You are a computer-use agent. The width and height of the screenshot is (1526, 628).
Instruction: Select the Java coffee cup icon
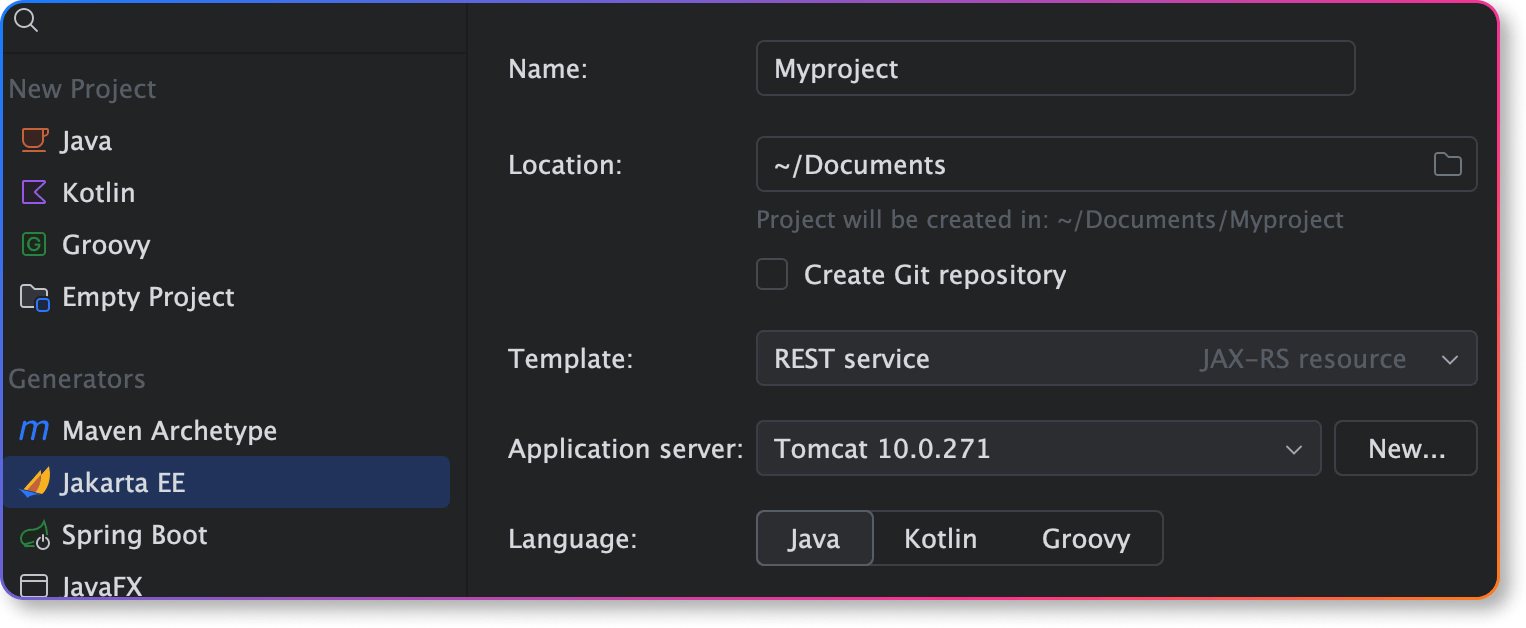[35, 141]
